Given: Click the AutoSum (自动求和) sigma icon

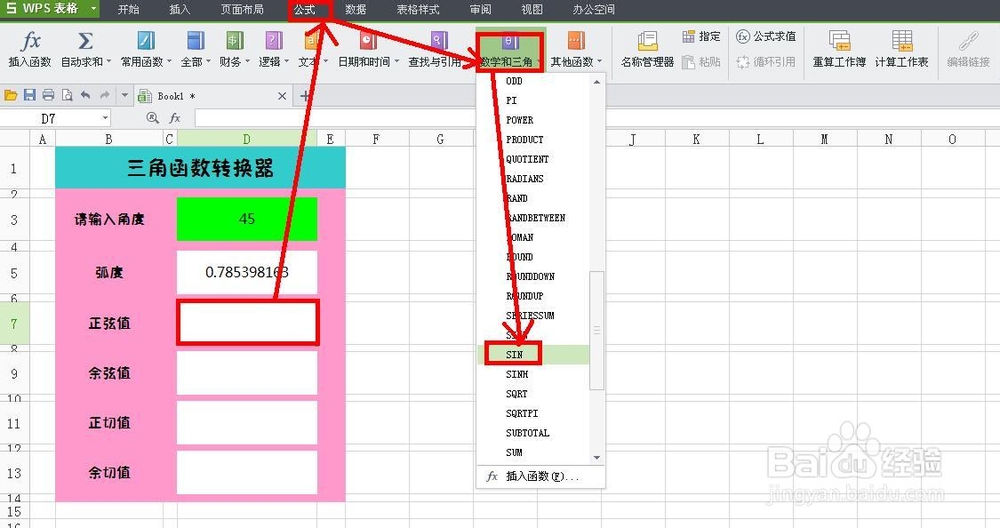Looking at the screenshot, I should tap(85, 42).
